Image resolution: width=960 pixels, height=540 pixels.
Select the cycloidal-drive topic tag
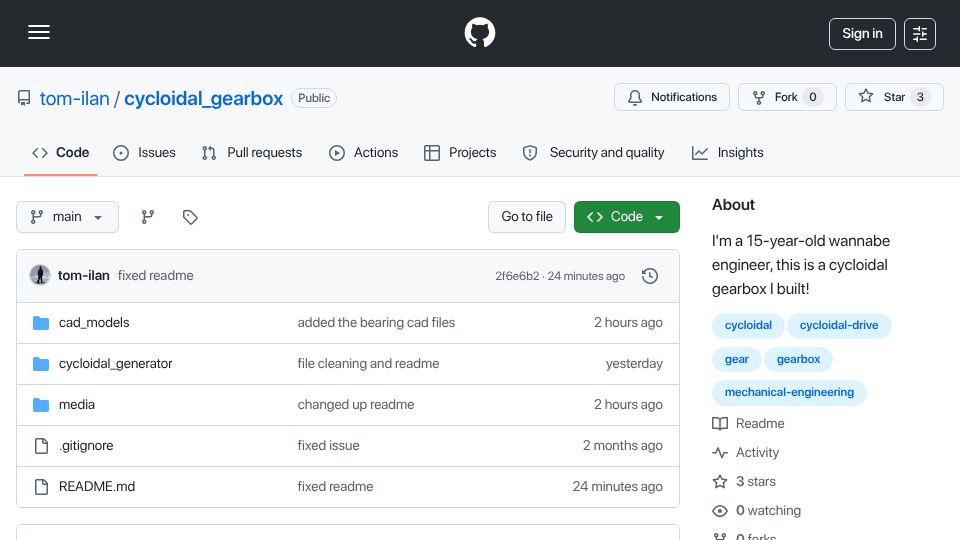tap(839, 325)
